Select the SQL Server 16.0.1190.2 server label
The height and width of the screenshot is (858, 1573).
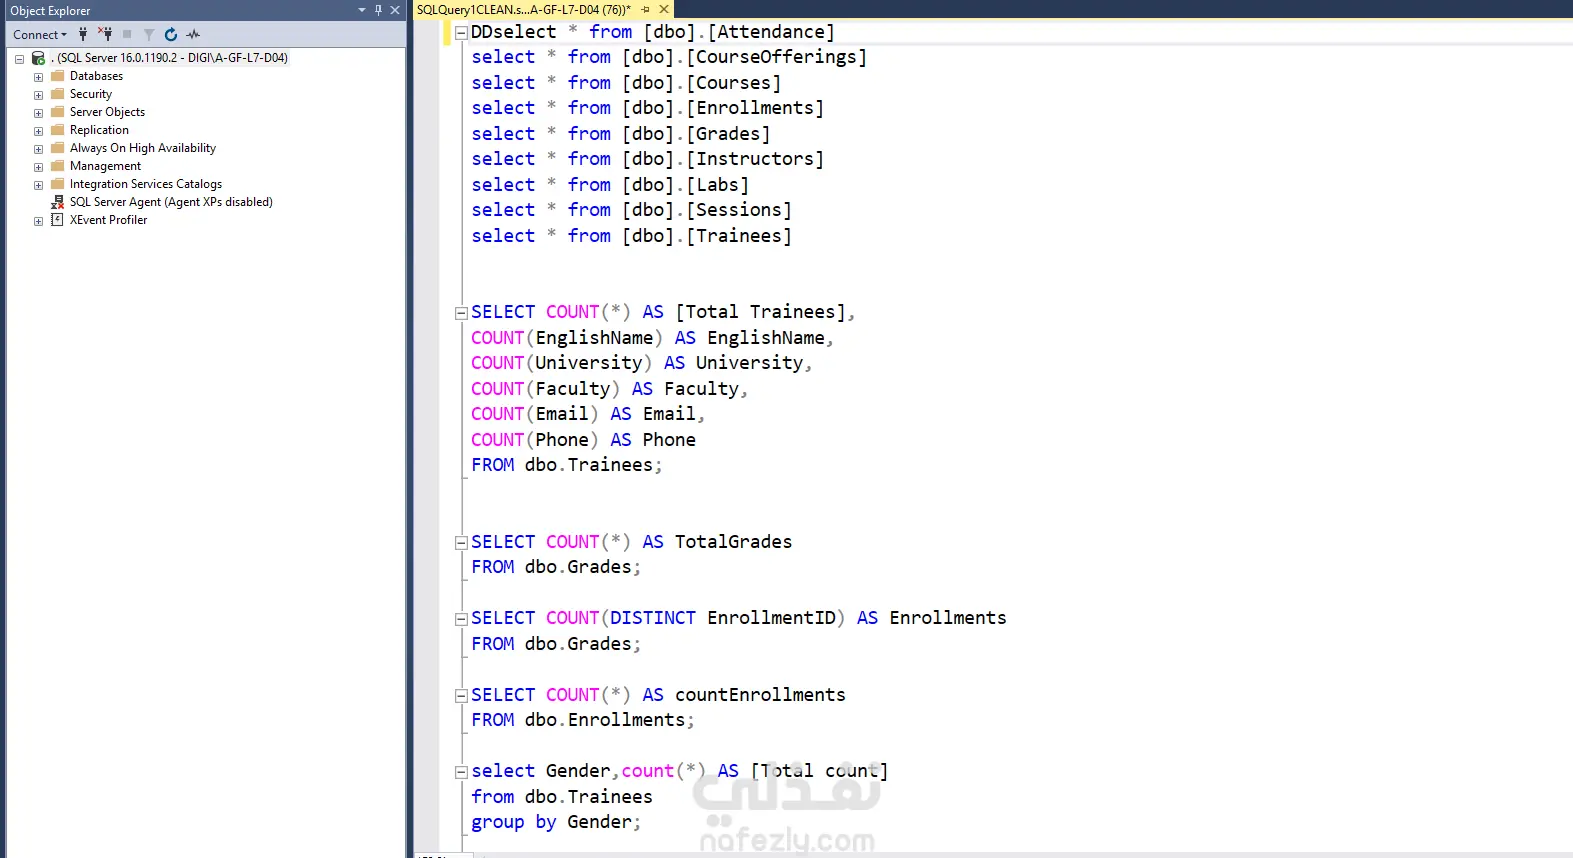(169, 58)
